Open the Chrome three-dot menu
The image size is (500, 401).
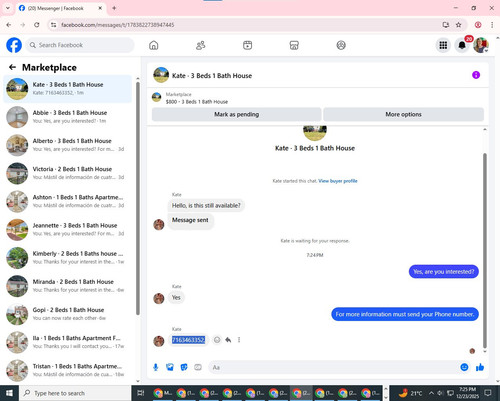point(492,25)
